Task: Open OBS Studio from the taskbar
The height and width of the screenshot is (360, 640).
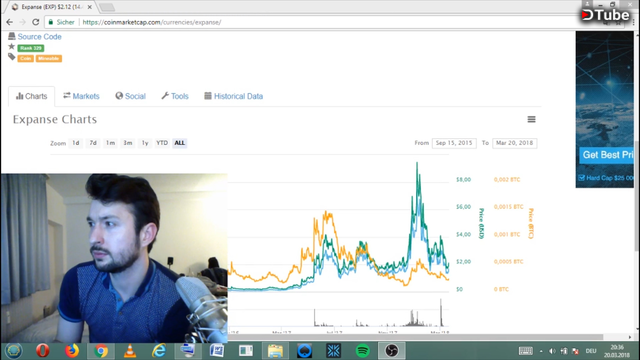Action: click(x=391, y=351)
